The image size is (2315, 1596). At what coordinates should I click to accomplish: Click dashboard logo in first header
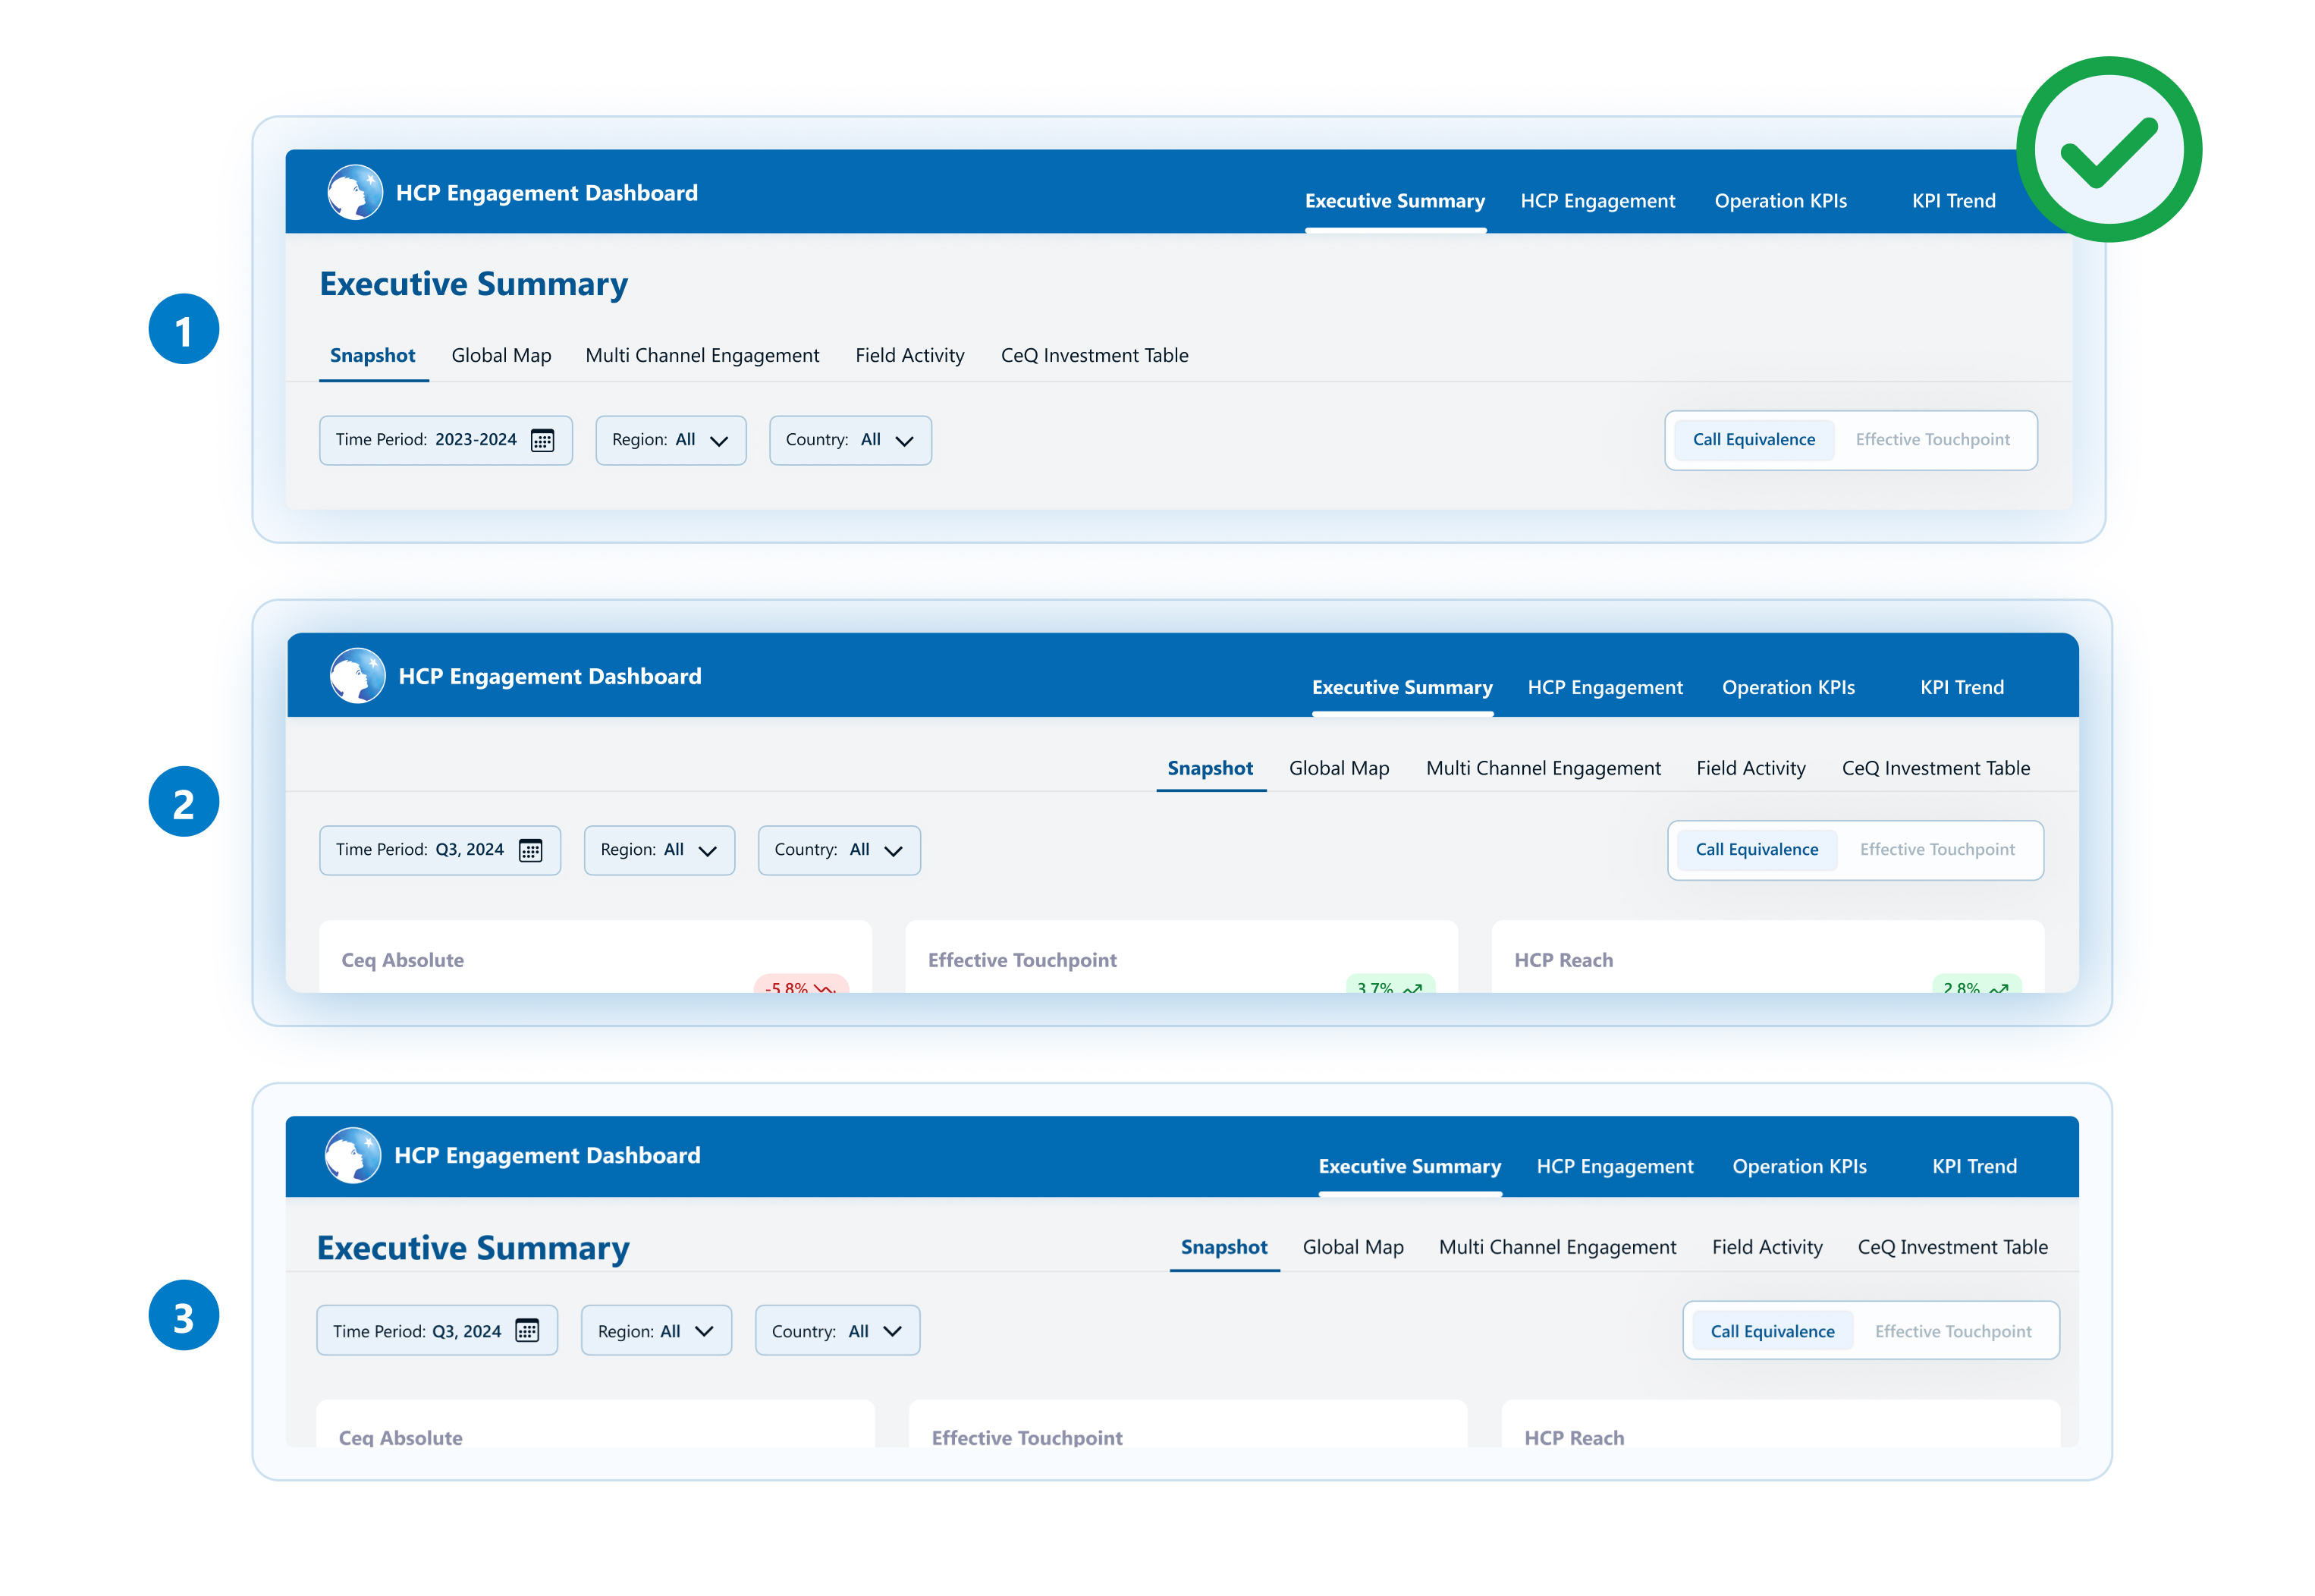click(355, 192)
